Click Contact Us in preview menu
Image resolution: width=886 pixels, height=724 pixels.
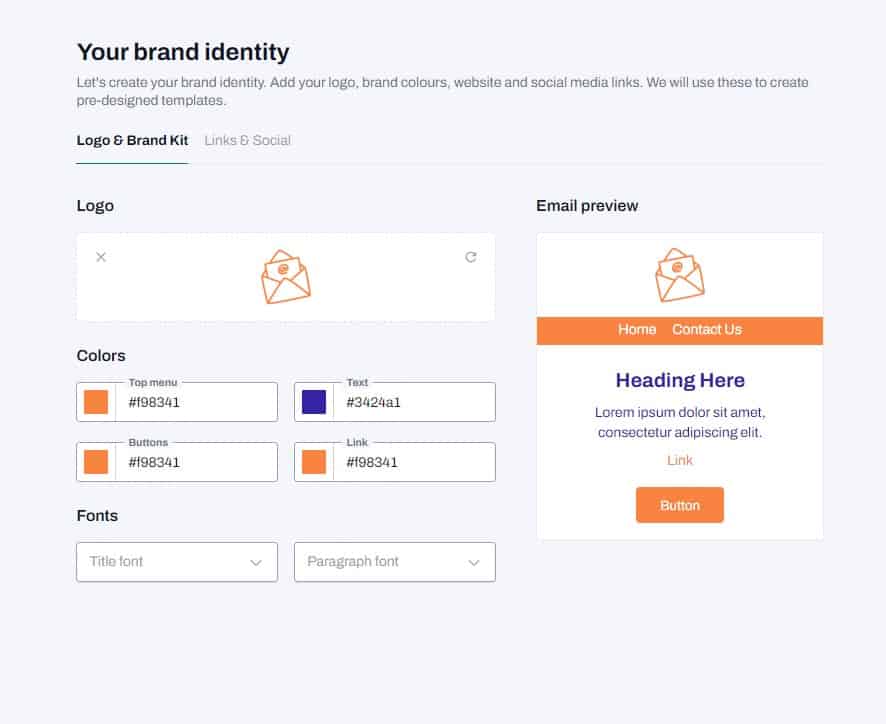click(707, 330)
